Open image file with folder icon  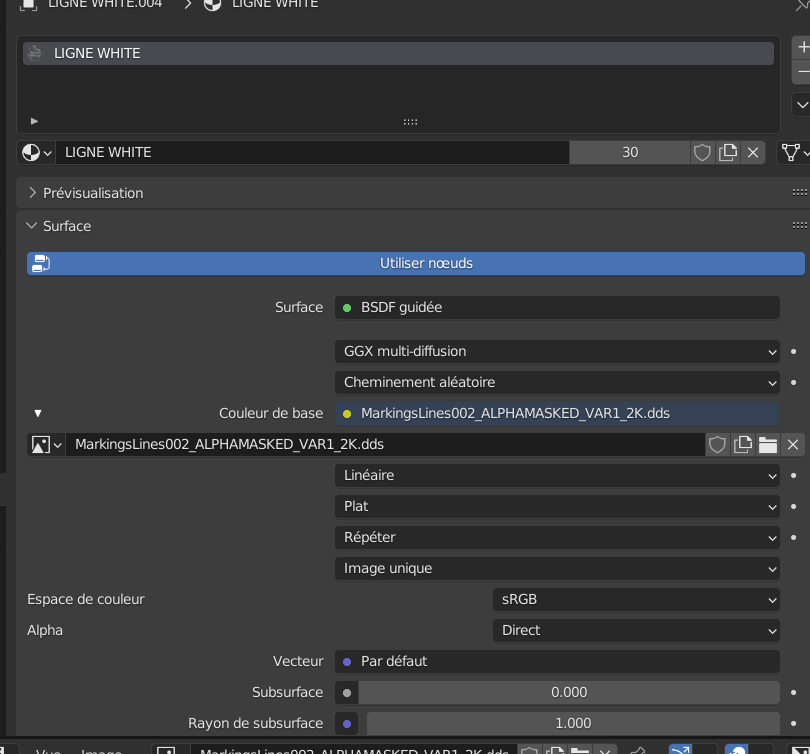(x=768, y=444)
